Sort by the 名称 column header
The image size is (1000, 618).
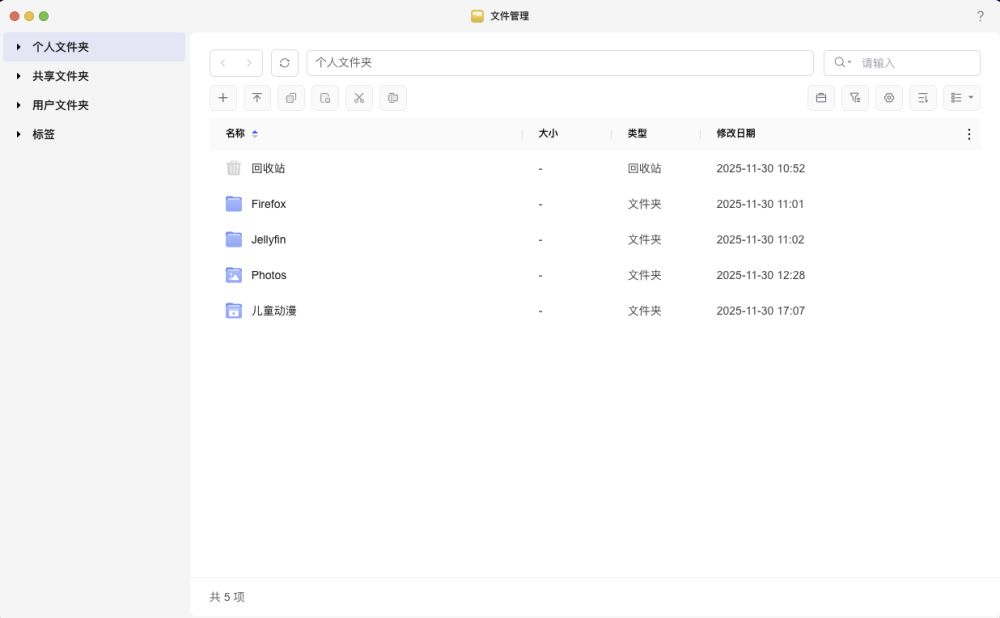235,133
